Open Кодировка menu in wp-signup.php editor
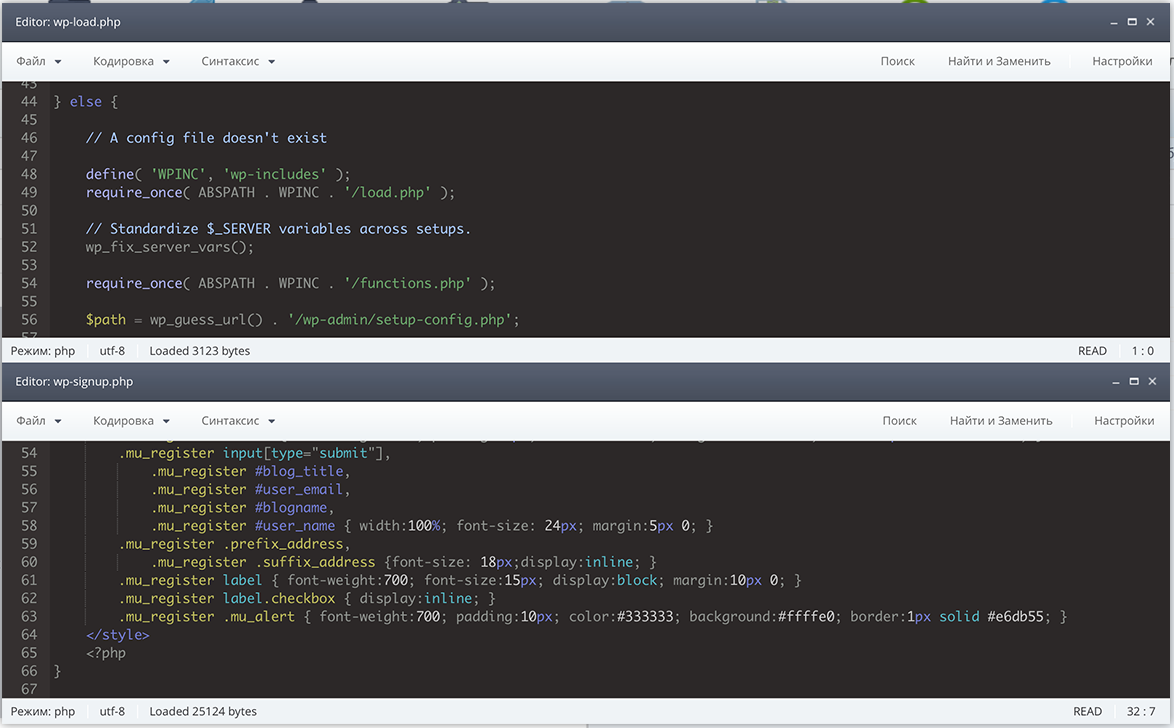This screenshot has width=1174, height=728. [x=131, y=421]
